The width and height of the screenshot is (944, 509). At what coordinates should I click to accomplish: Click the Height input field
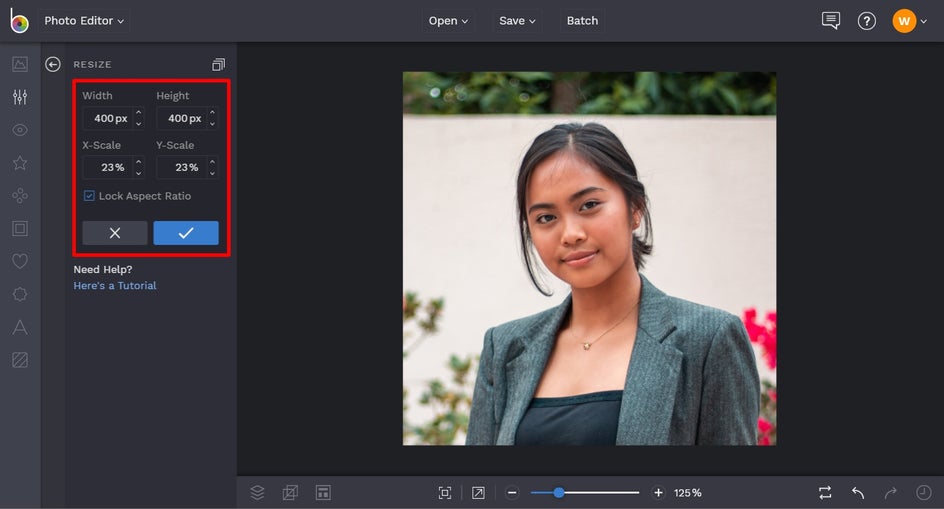[x=182, y=119]
